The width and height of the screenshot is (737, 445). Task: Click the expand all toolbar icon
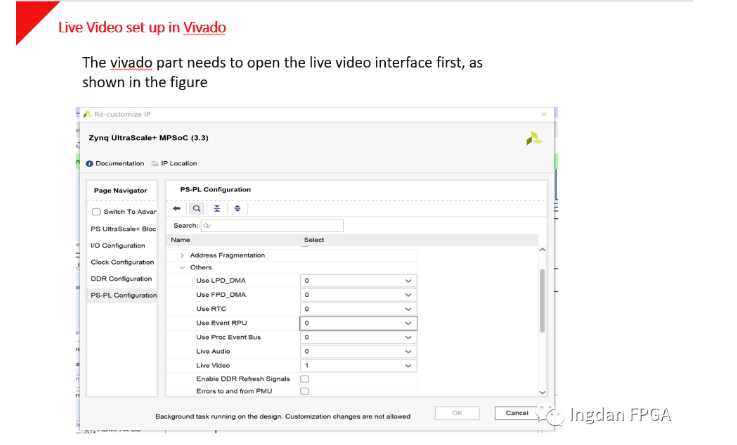tap(237, 209)
